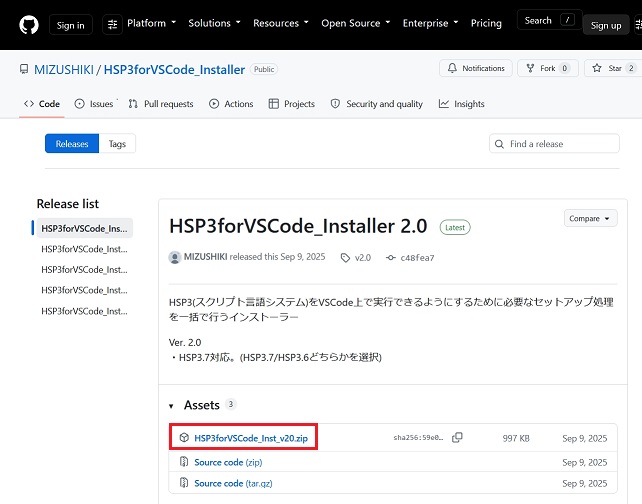This screenshot has height=504, width=642.
Task: Open the GitHub homepage logo
Action: point(29,25)
